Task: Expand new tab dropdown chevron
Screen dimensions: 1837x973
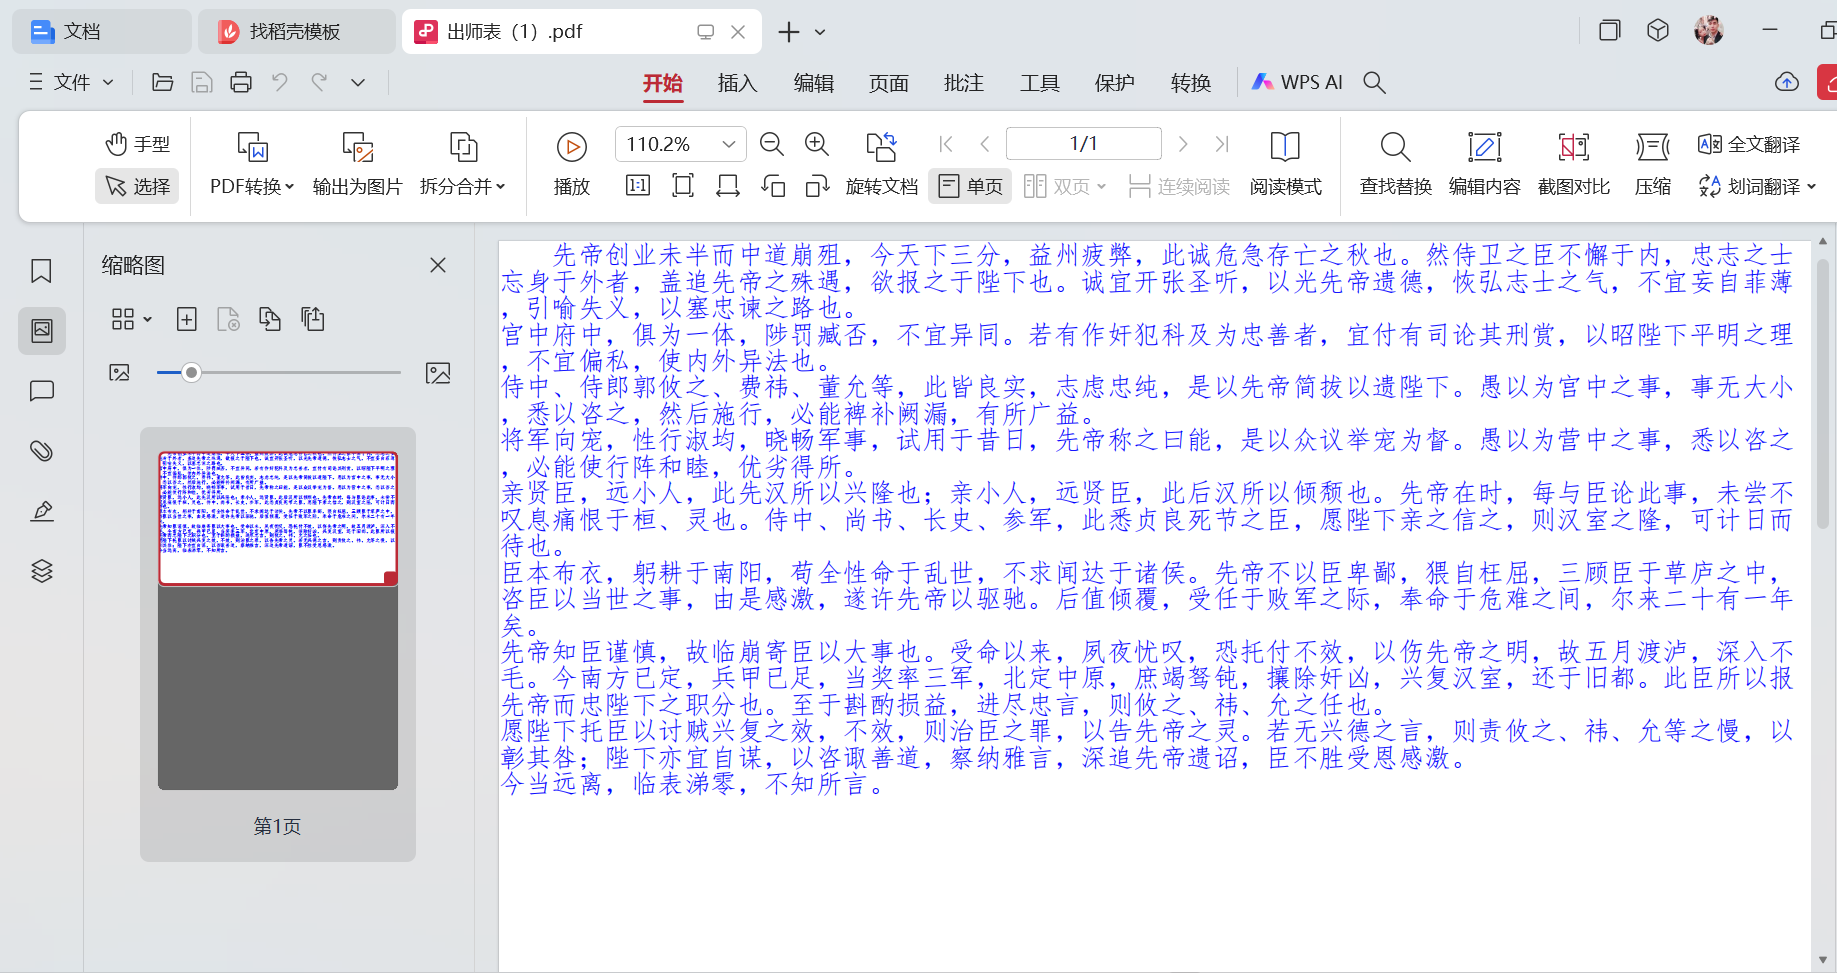Action: coord(820,32)
